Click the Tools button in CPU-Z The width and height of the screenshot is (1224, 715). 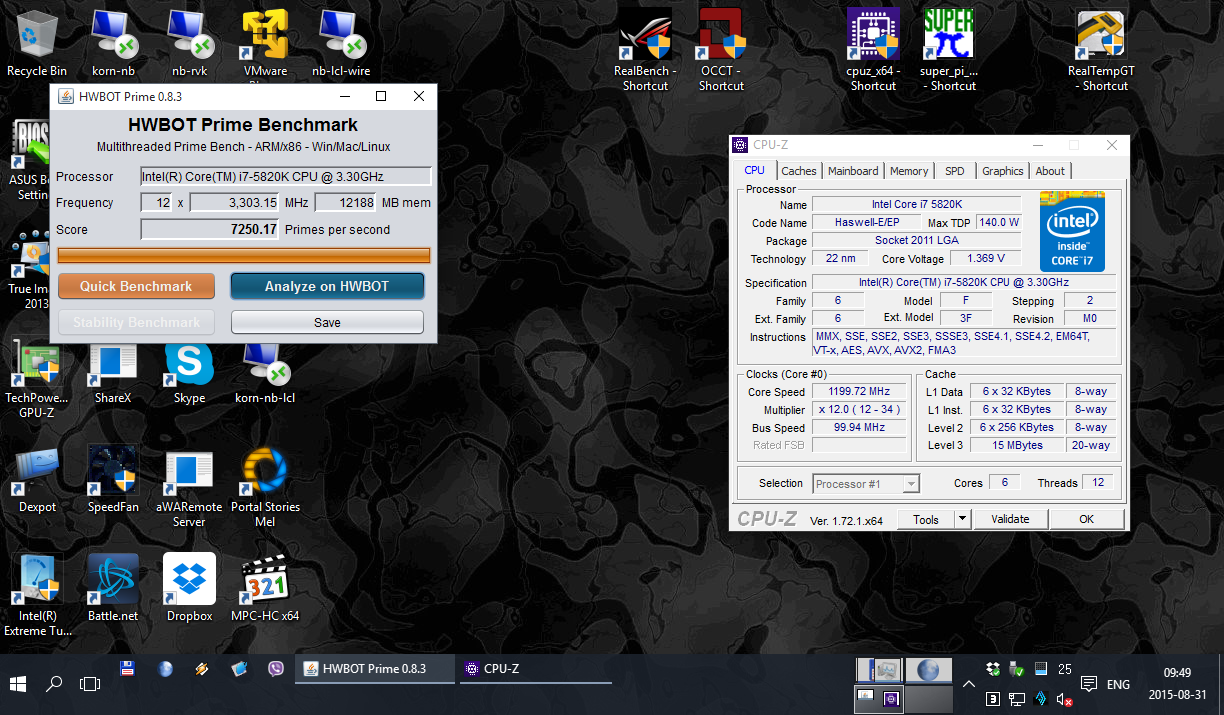point(926,519)
